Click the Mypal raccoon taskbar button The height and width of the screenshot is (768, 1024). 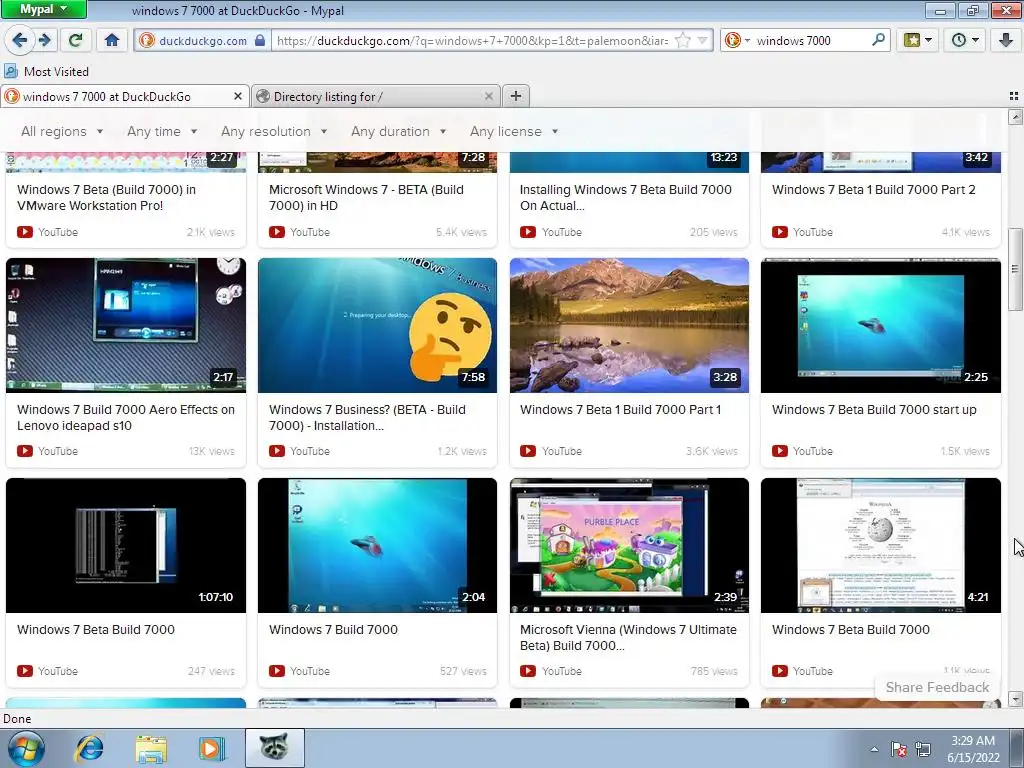pos(274,748)
